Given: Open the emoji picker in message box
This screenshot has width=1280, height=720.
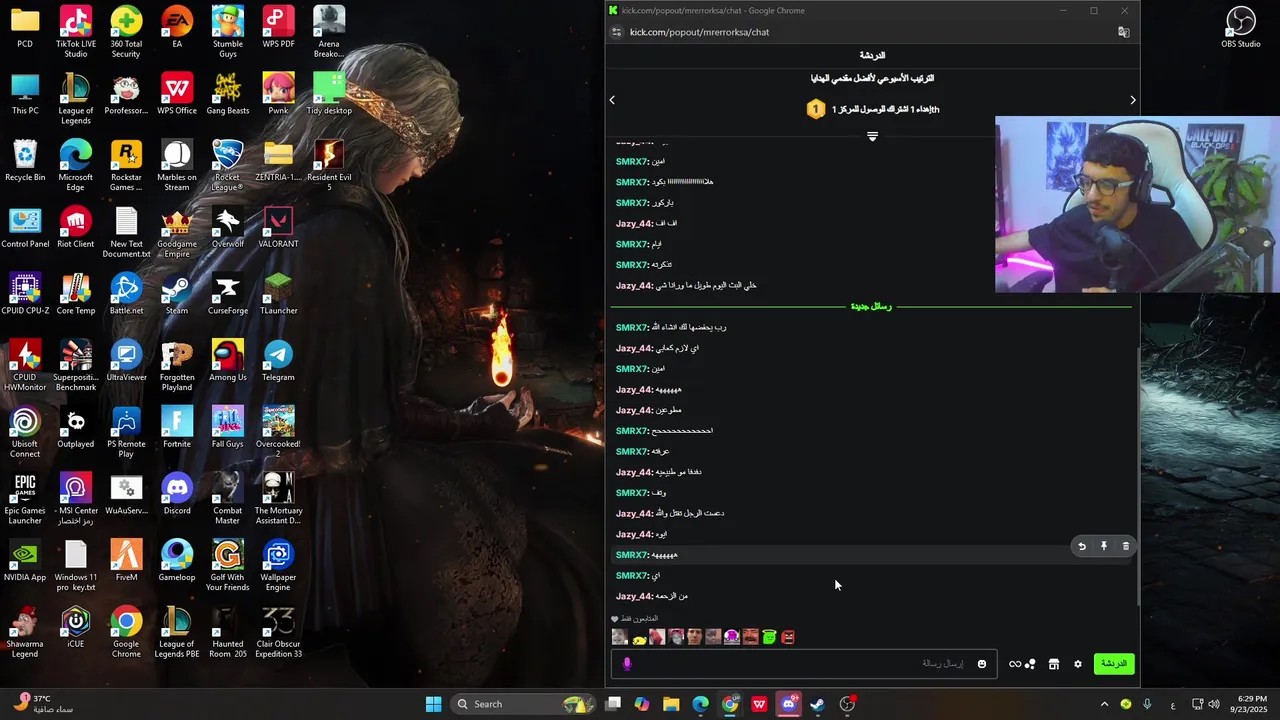Looking at the screenshot, I should point(982,664).
